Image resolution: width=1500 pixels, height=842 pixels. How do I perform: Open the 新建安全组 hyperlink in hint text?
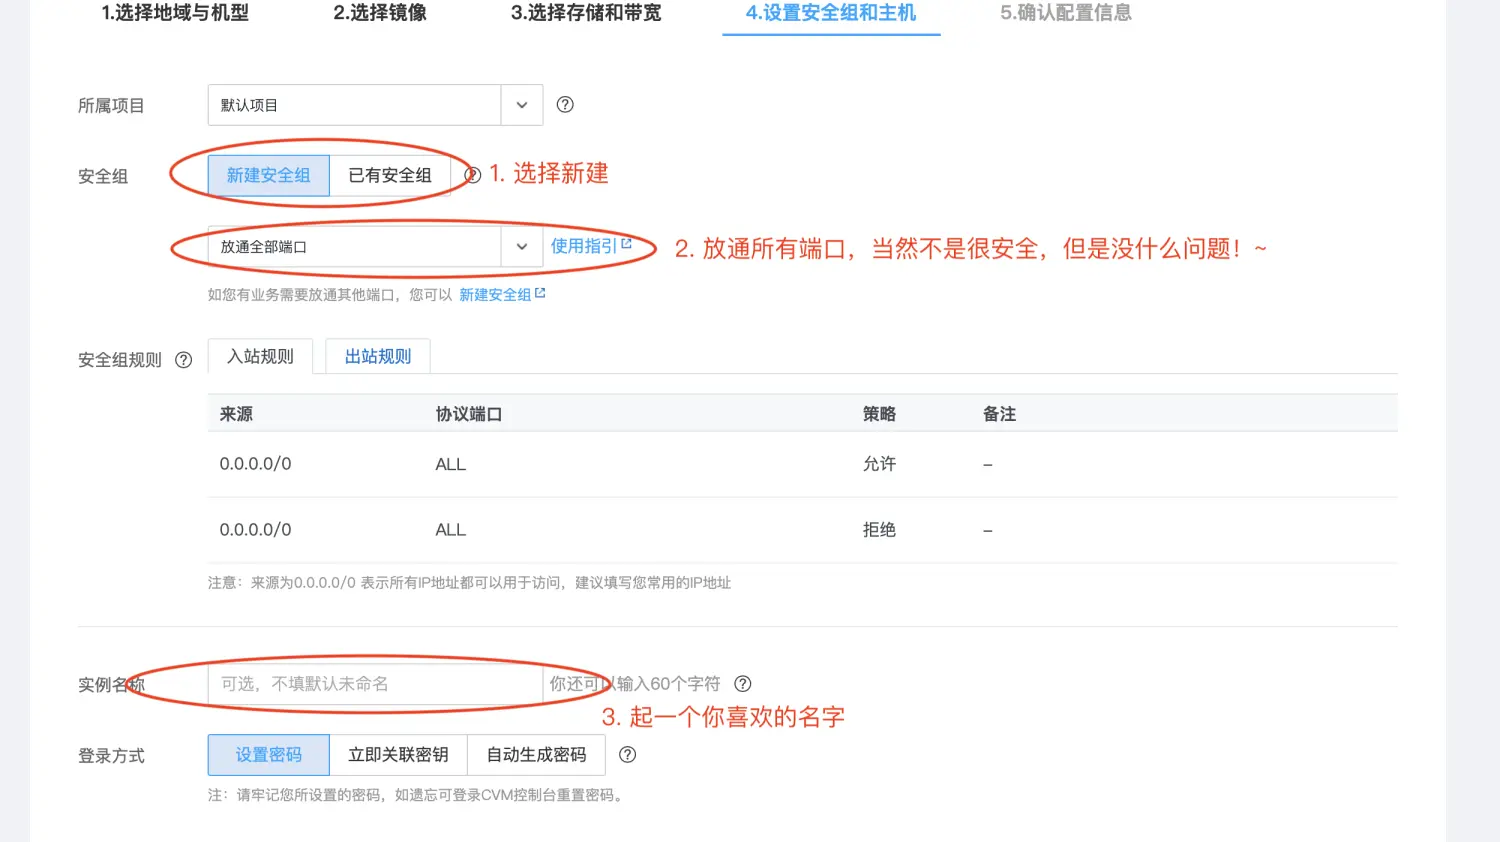(x=502, y=295)
